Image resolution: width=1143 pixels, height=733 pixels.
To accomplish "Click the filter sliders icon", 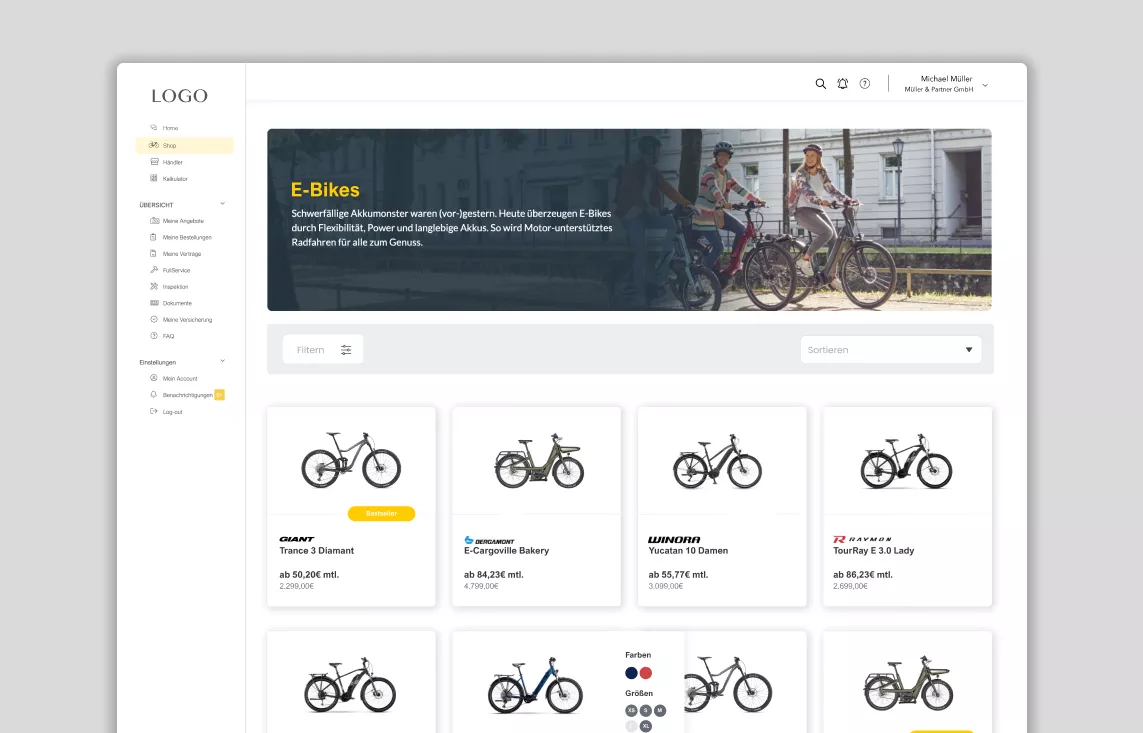I will [346, 350].
